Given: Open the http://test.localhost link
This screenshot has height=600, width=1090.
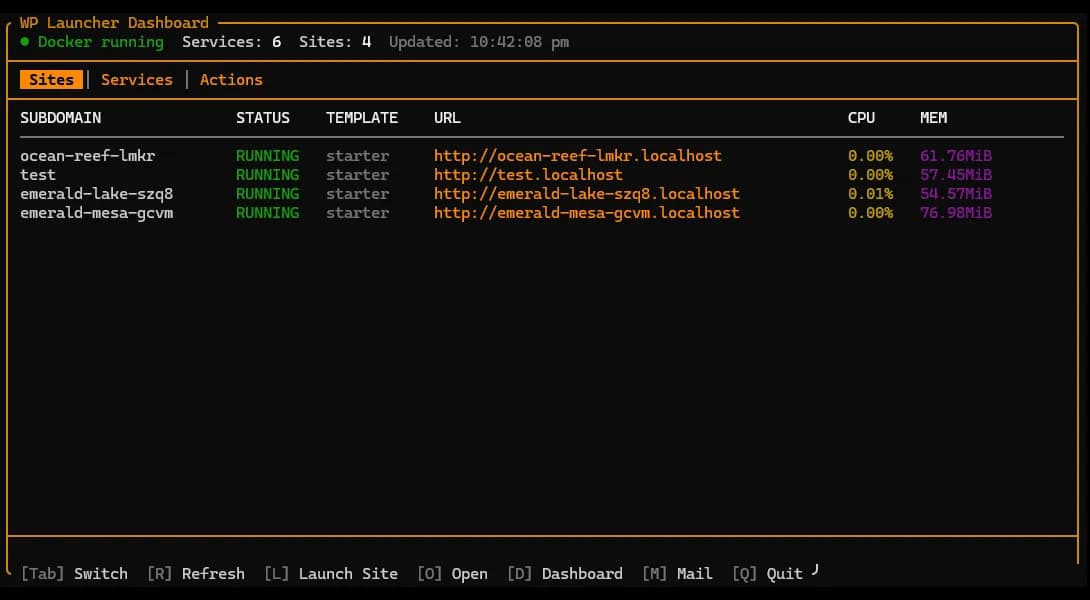Looking at the screenshot, I should coord(528,175).
